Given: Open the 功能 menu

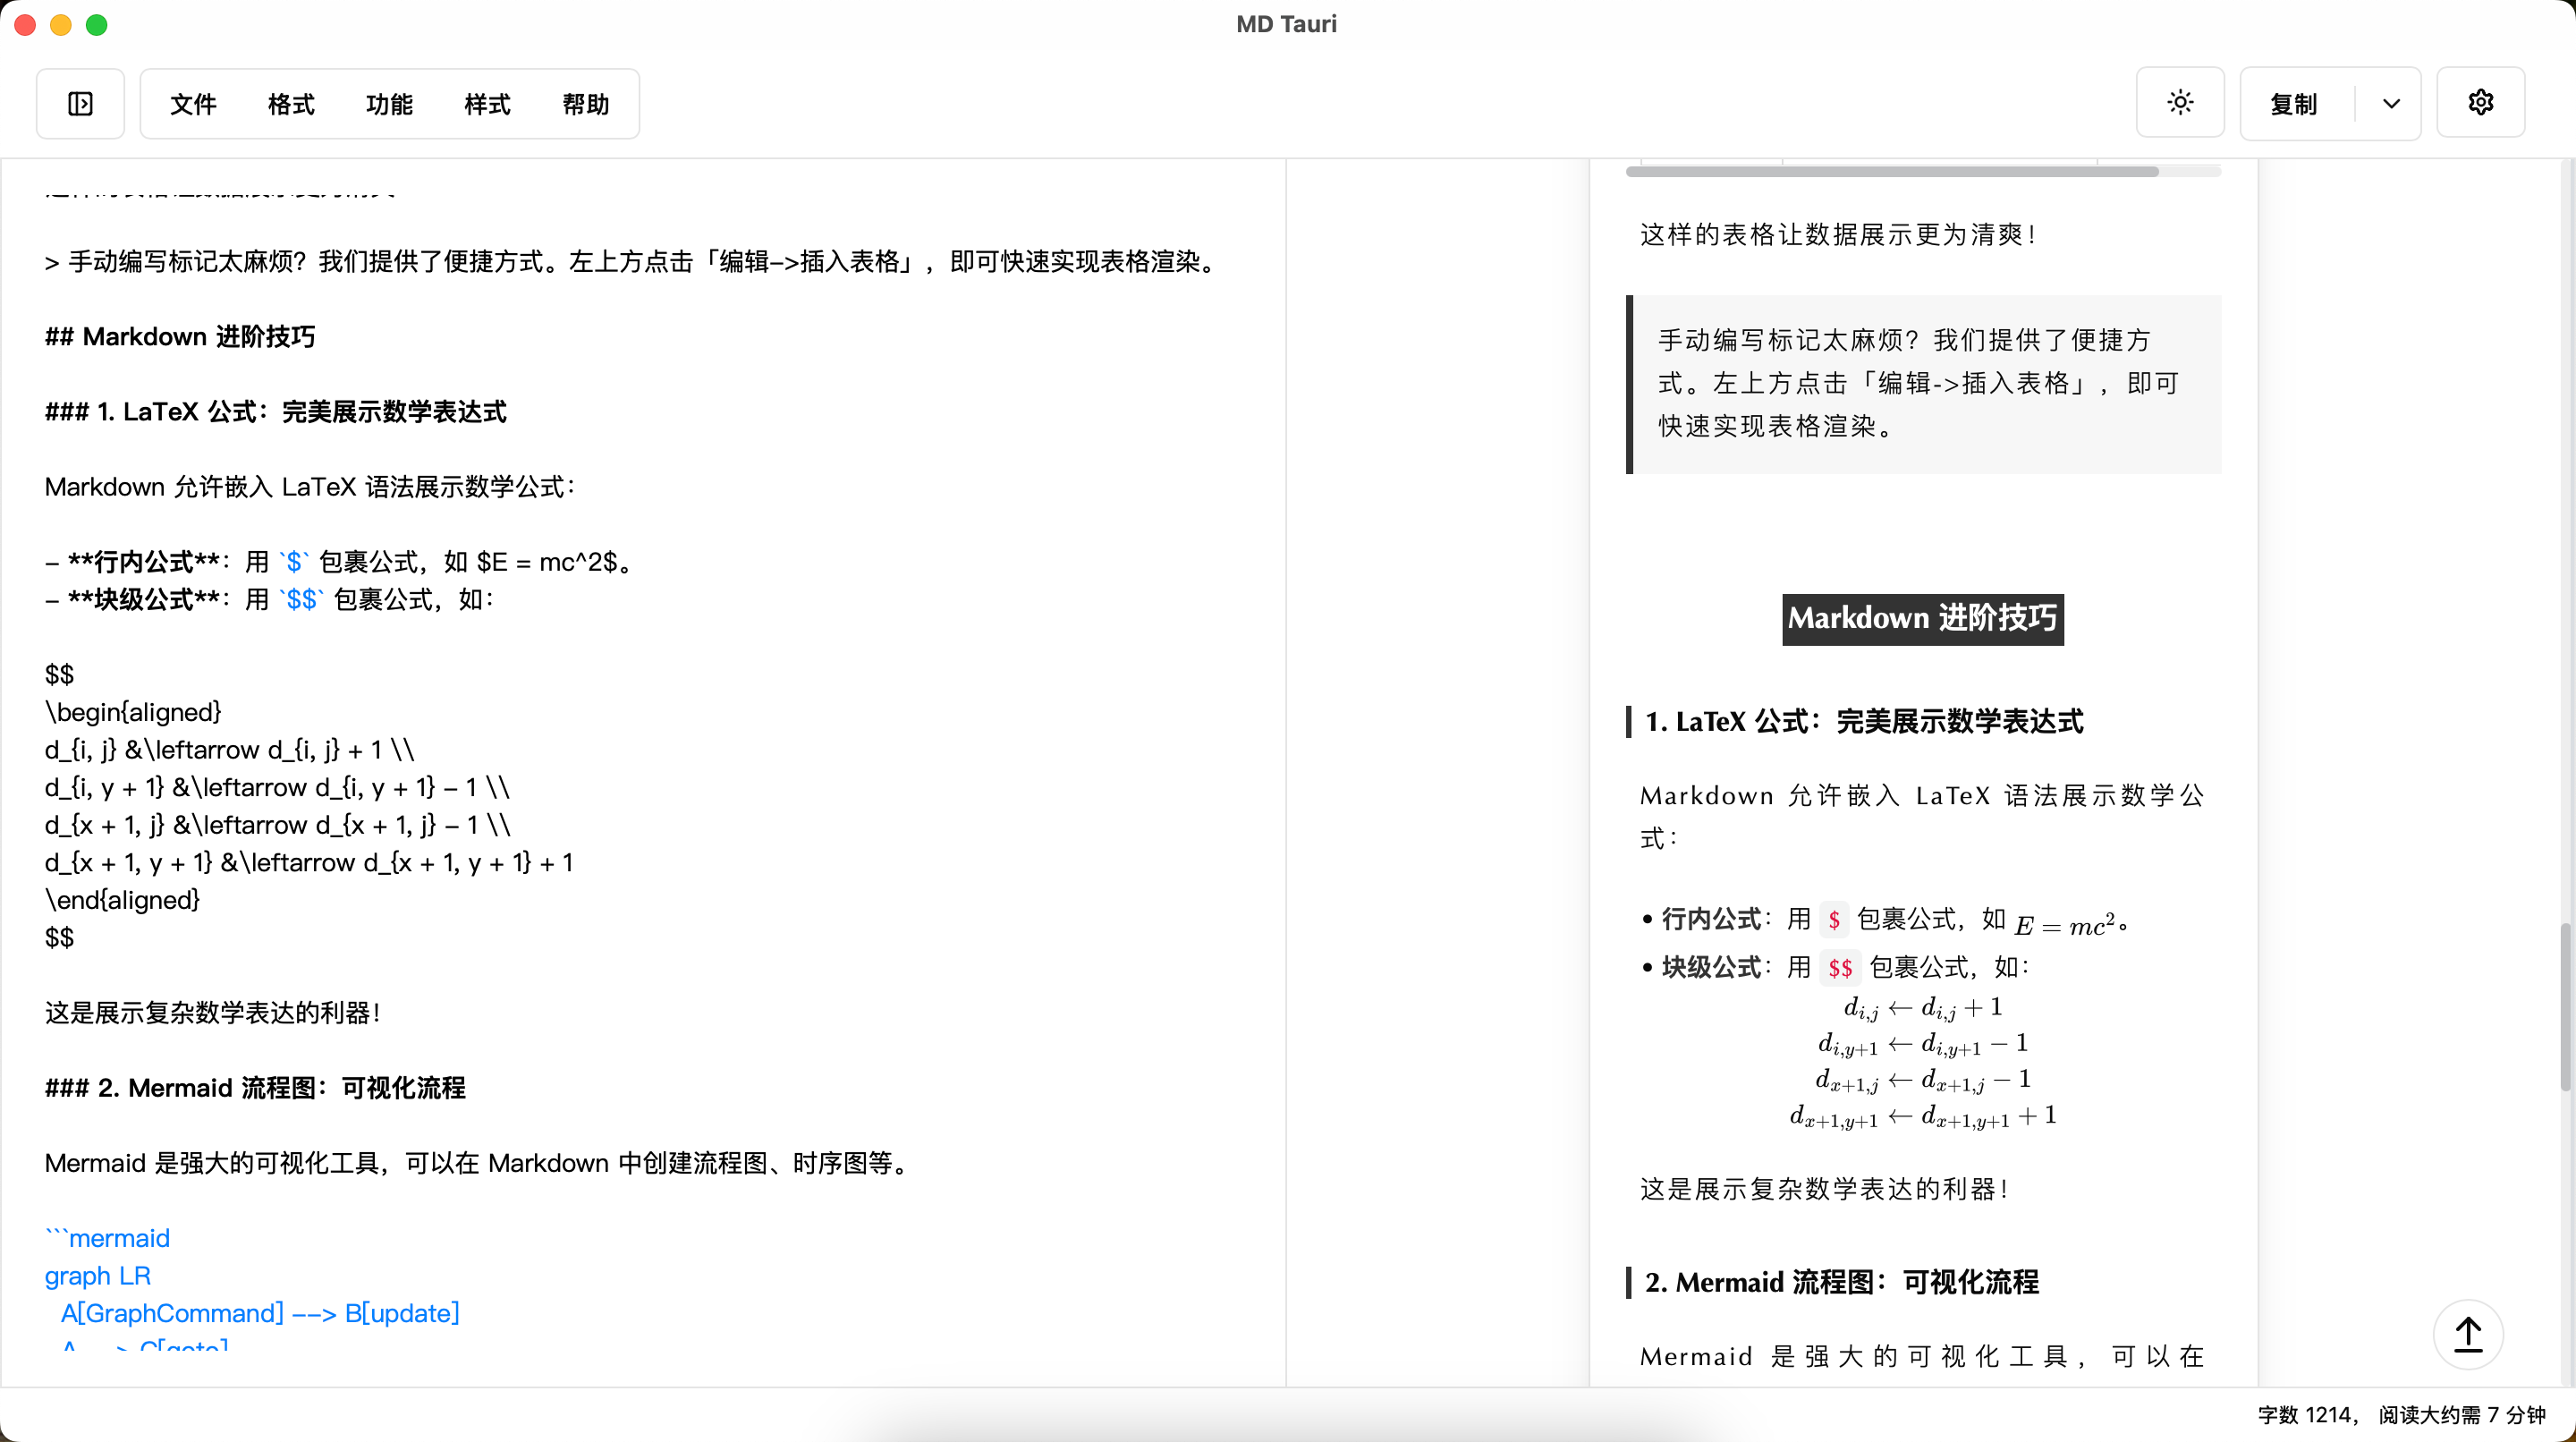Looking at the screenshot, I should tap(389, 104).
